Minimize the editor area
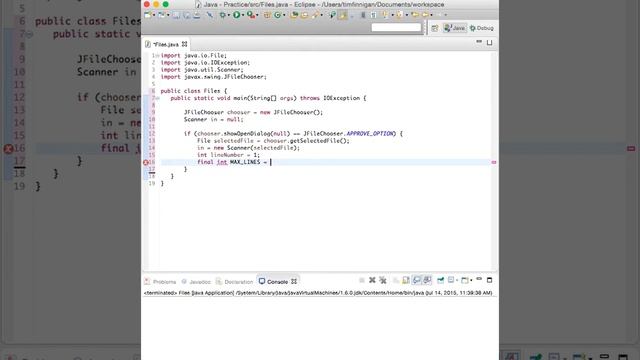This screenshot has height=360, width=640. tap(479, 42)
